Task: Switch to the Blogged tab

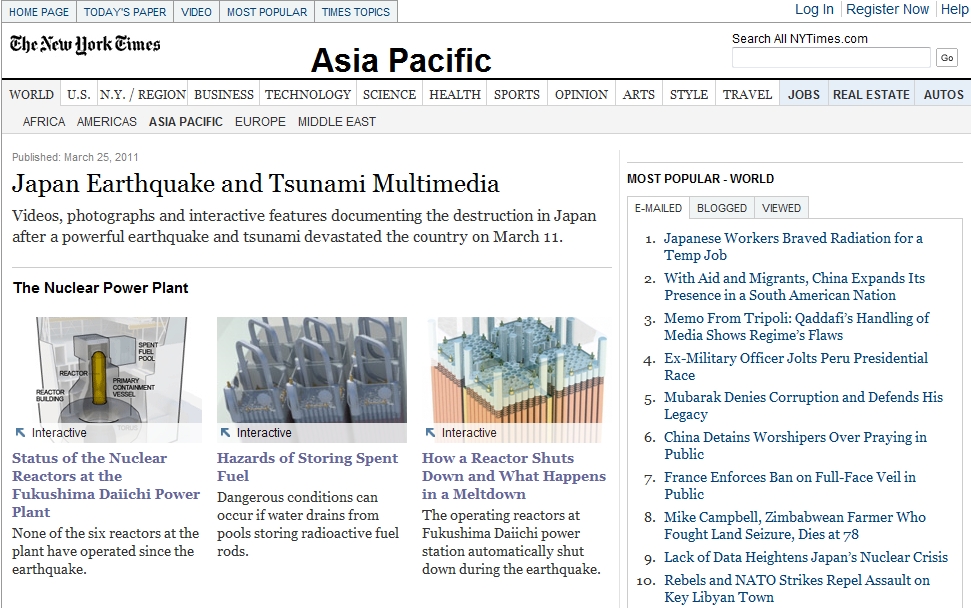Action: [721, 208]
